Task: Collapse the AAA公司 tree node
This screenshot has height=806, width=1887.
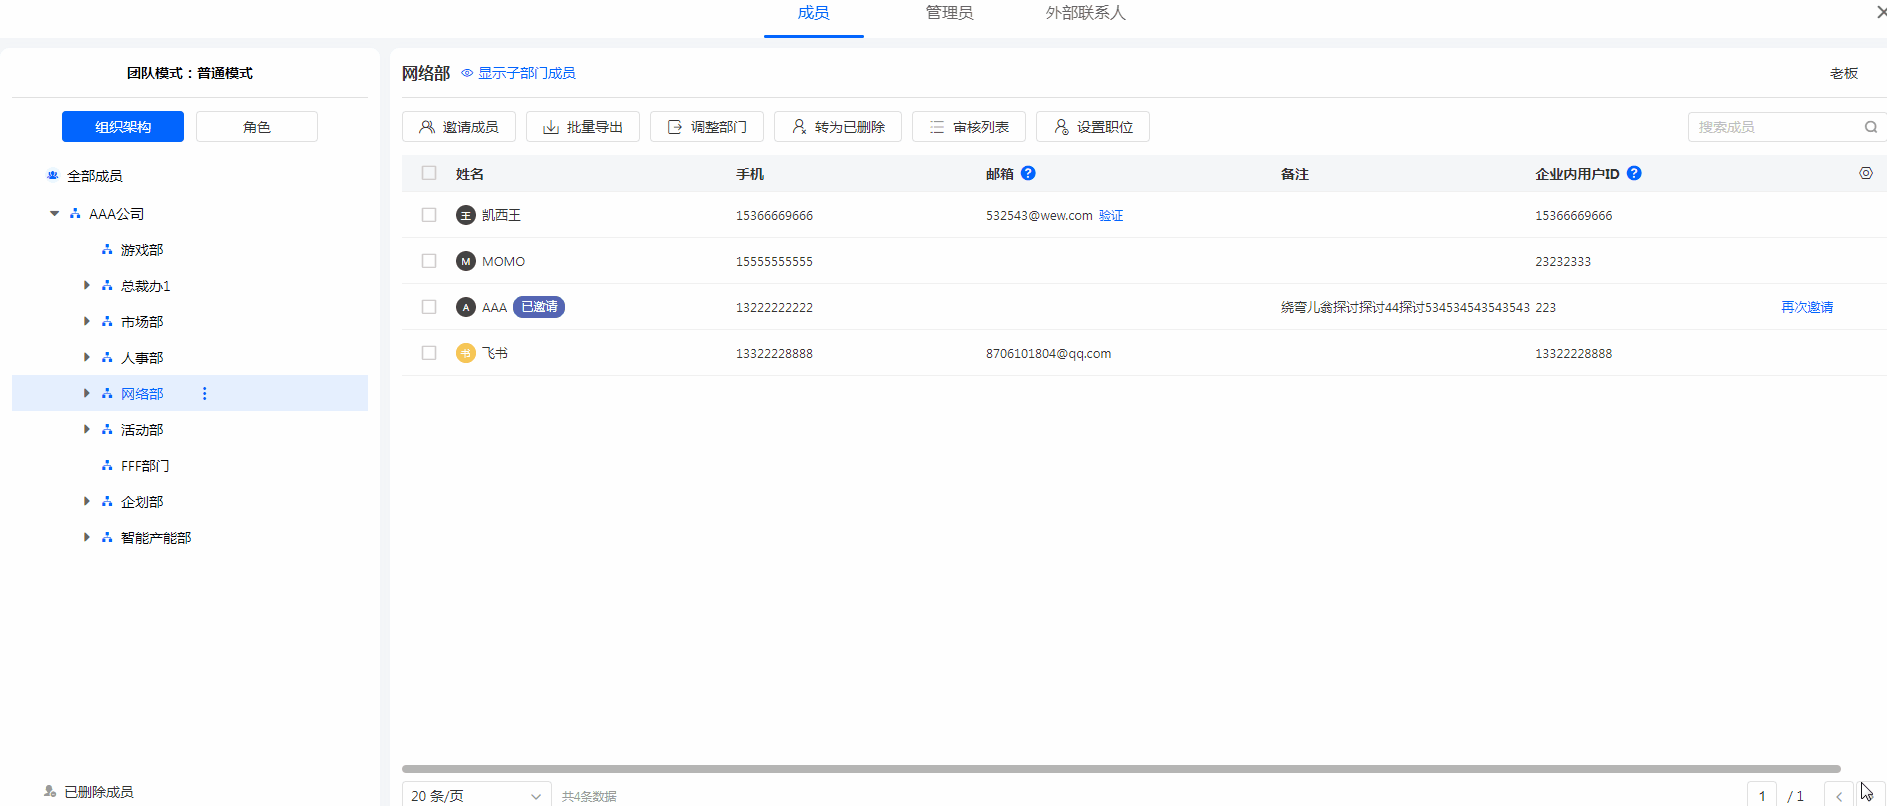Action: 54,213
